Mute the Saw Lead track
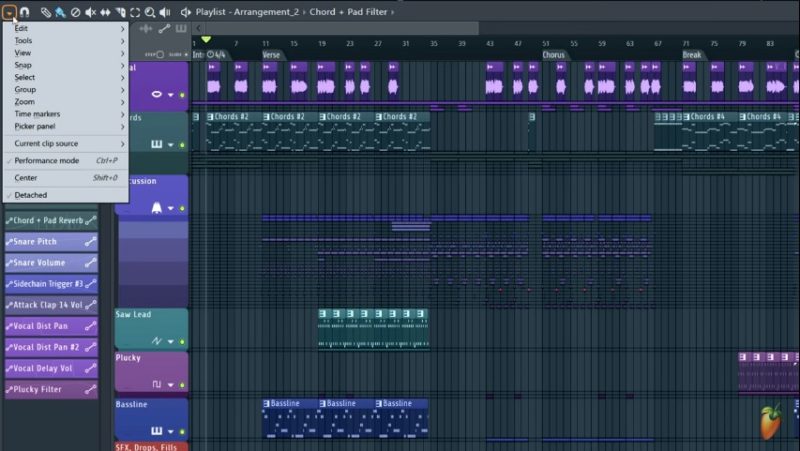Screen dimensions: 800x451 click(x=182, y=342)
